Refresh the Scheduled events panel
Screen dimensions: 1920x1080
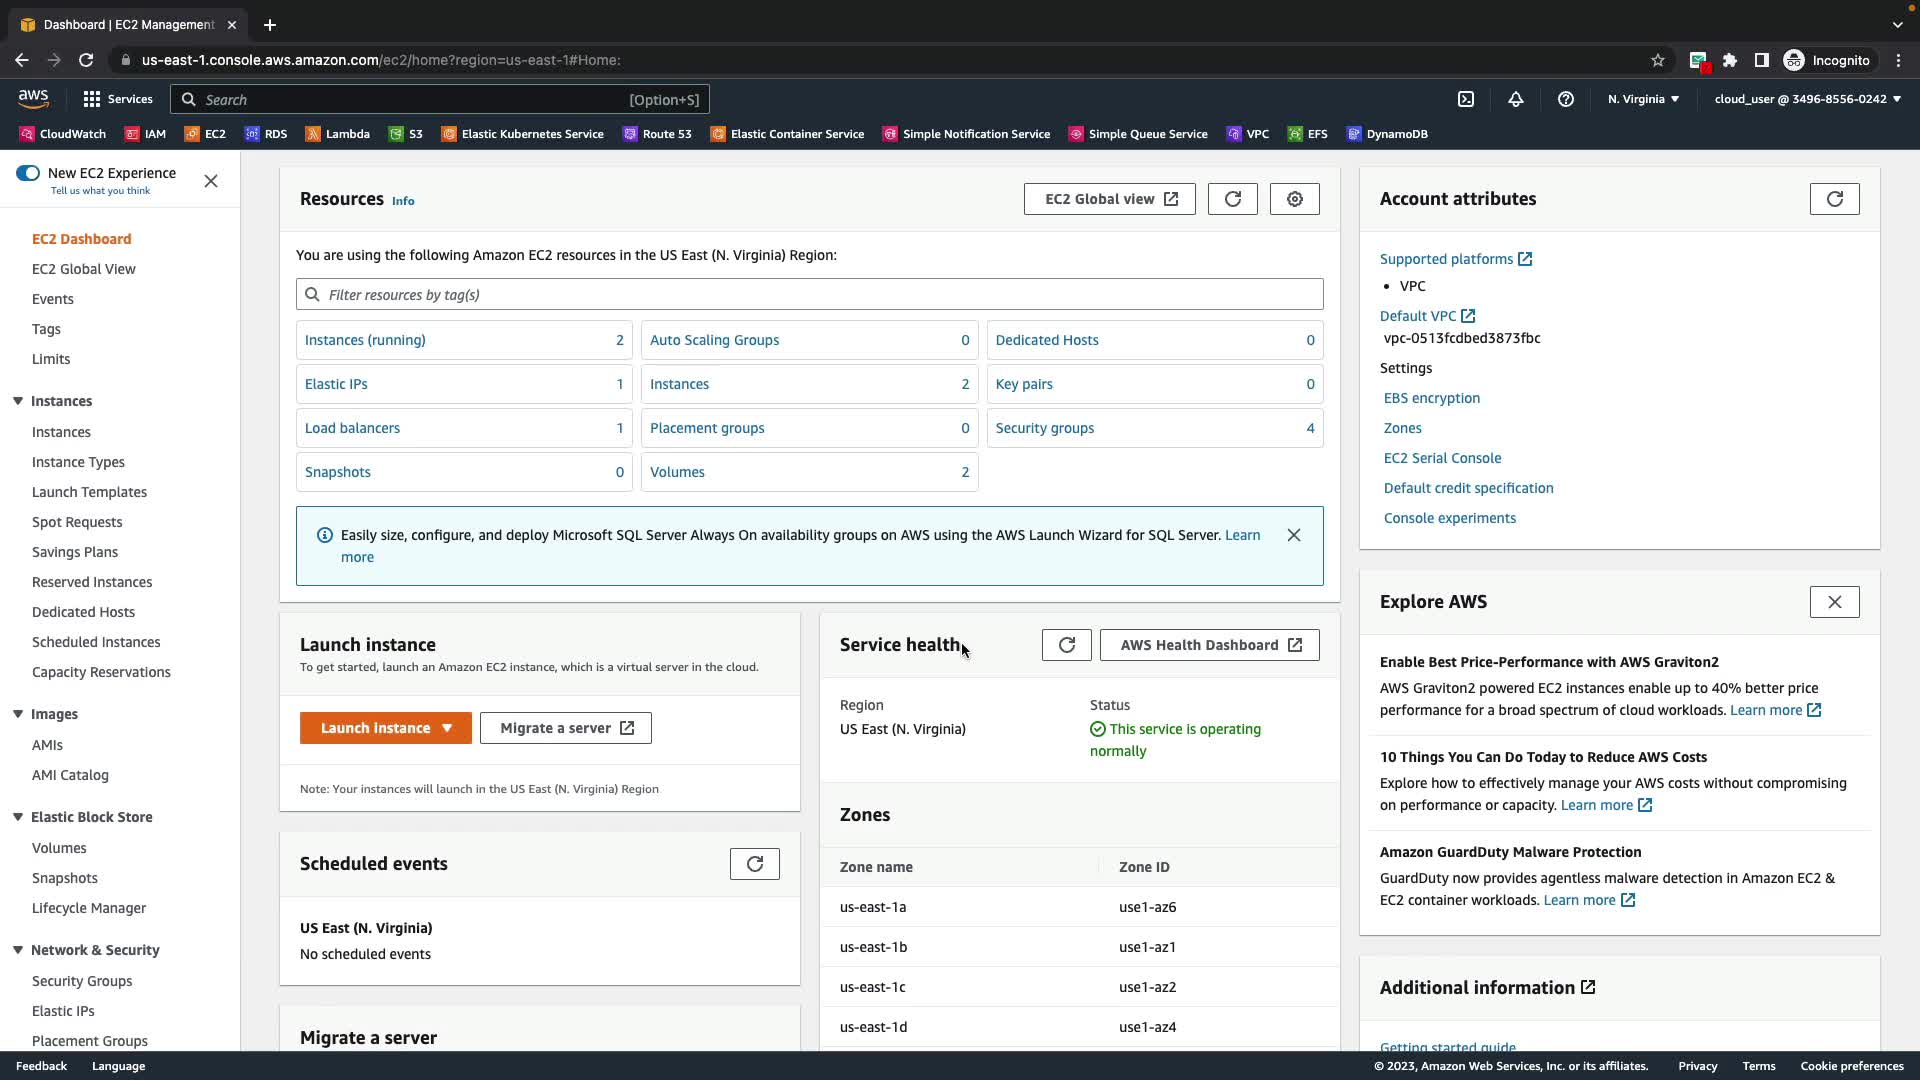click(x=755, y=864)
